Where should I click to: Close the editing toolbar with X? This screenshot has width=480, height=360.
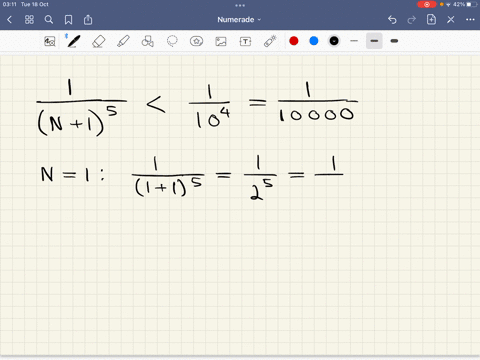[451, 20]
